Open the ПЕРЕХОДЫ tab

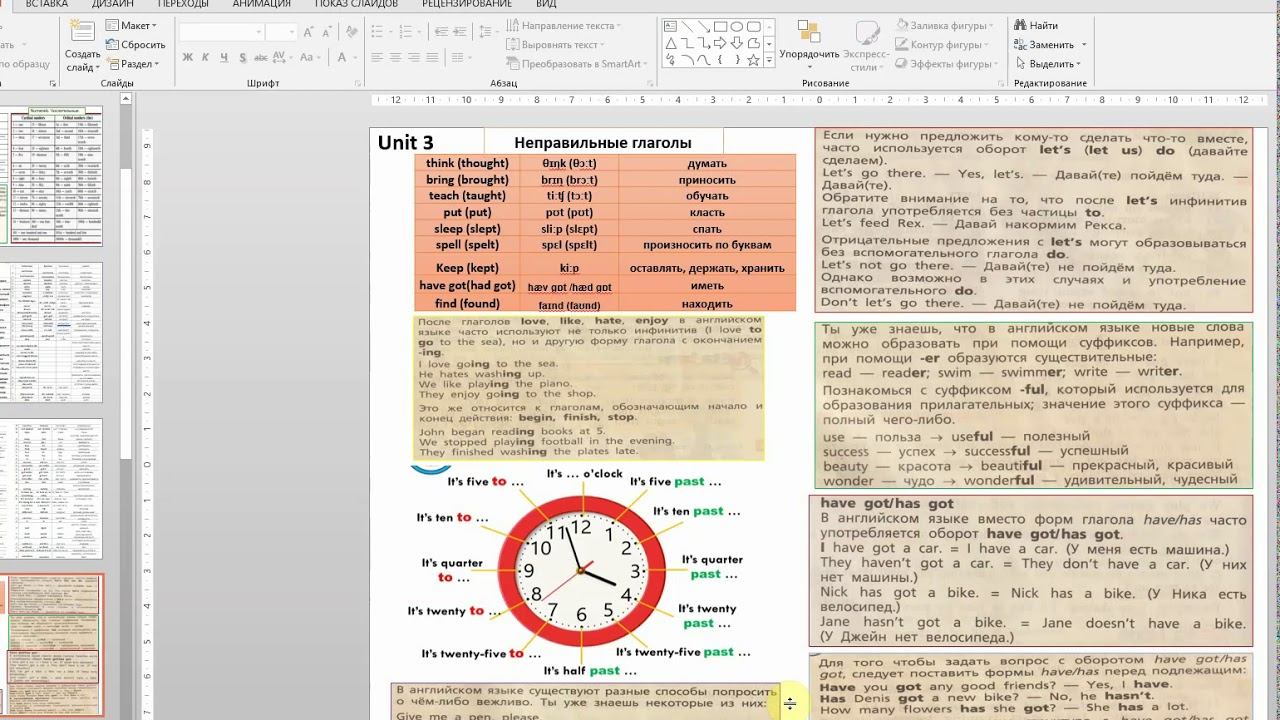[183, 4]
